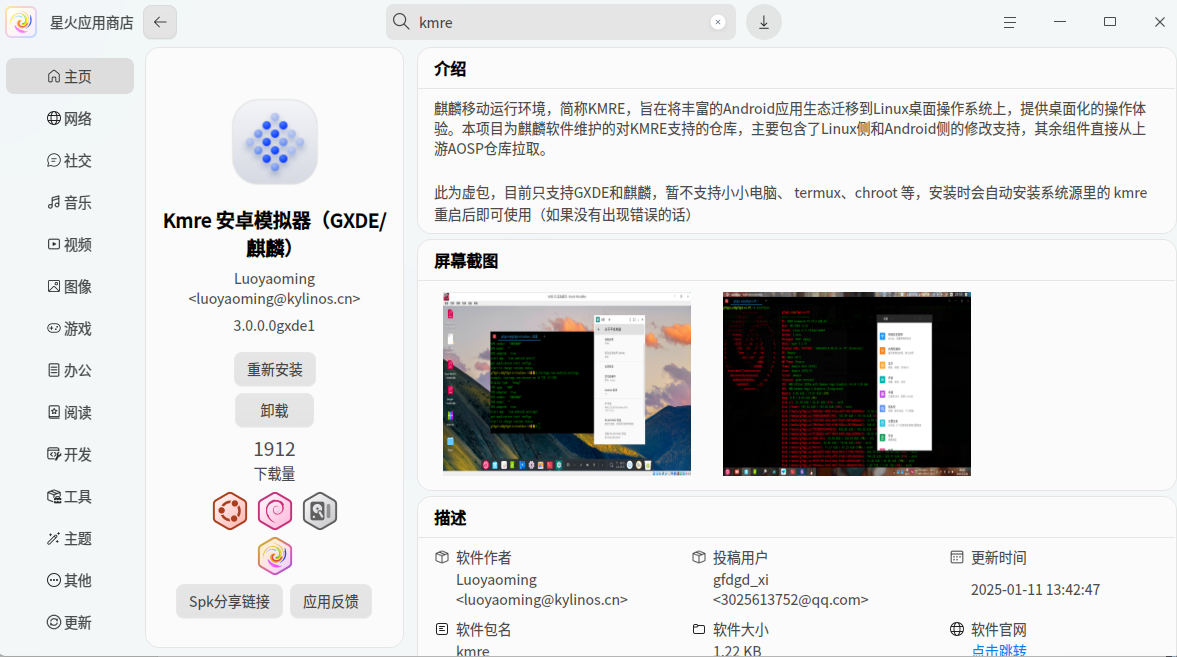Click the Debian swirl badge
This screenshot has width=1177, height=657.
point(275,511)
